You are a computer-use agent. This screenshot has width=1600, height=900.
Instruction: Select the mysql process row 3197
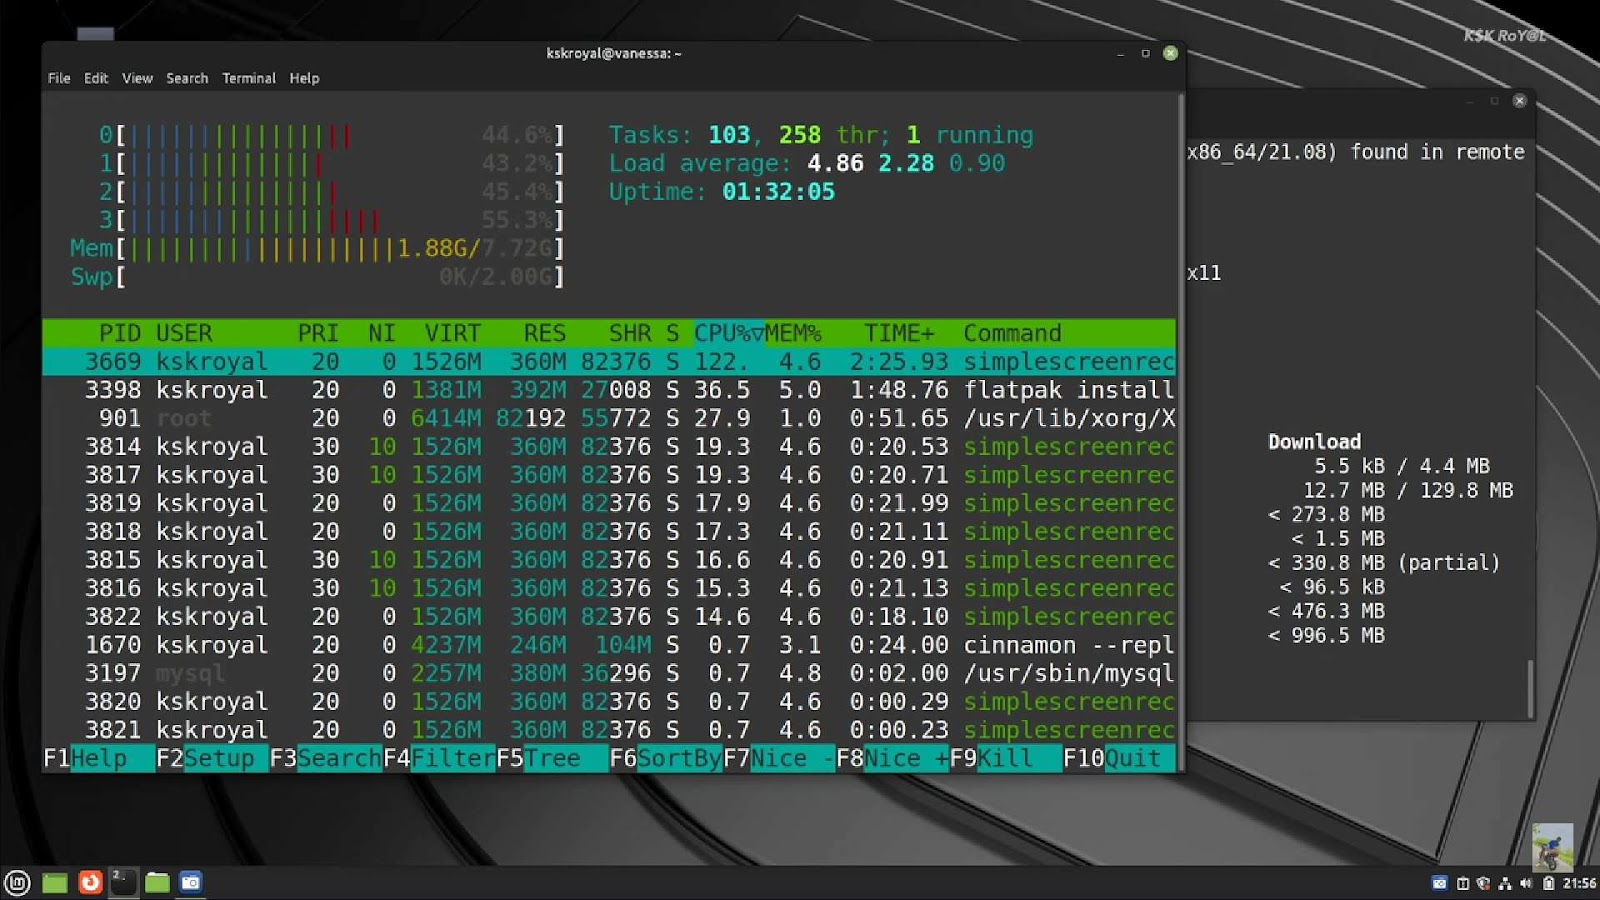(x=609, y=673)
